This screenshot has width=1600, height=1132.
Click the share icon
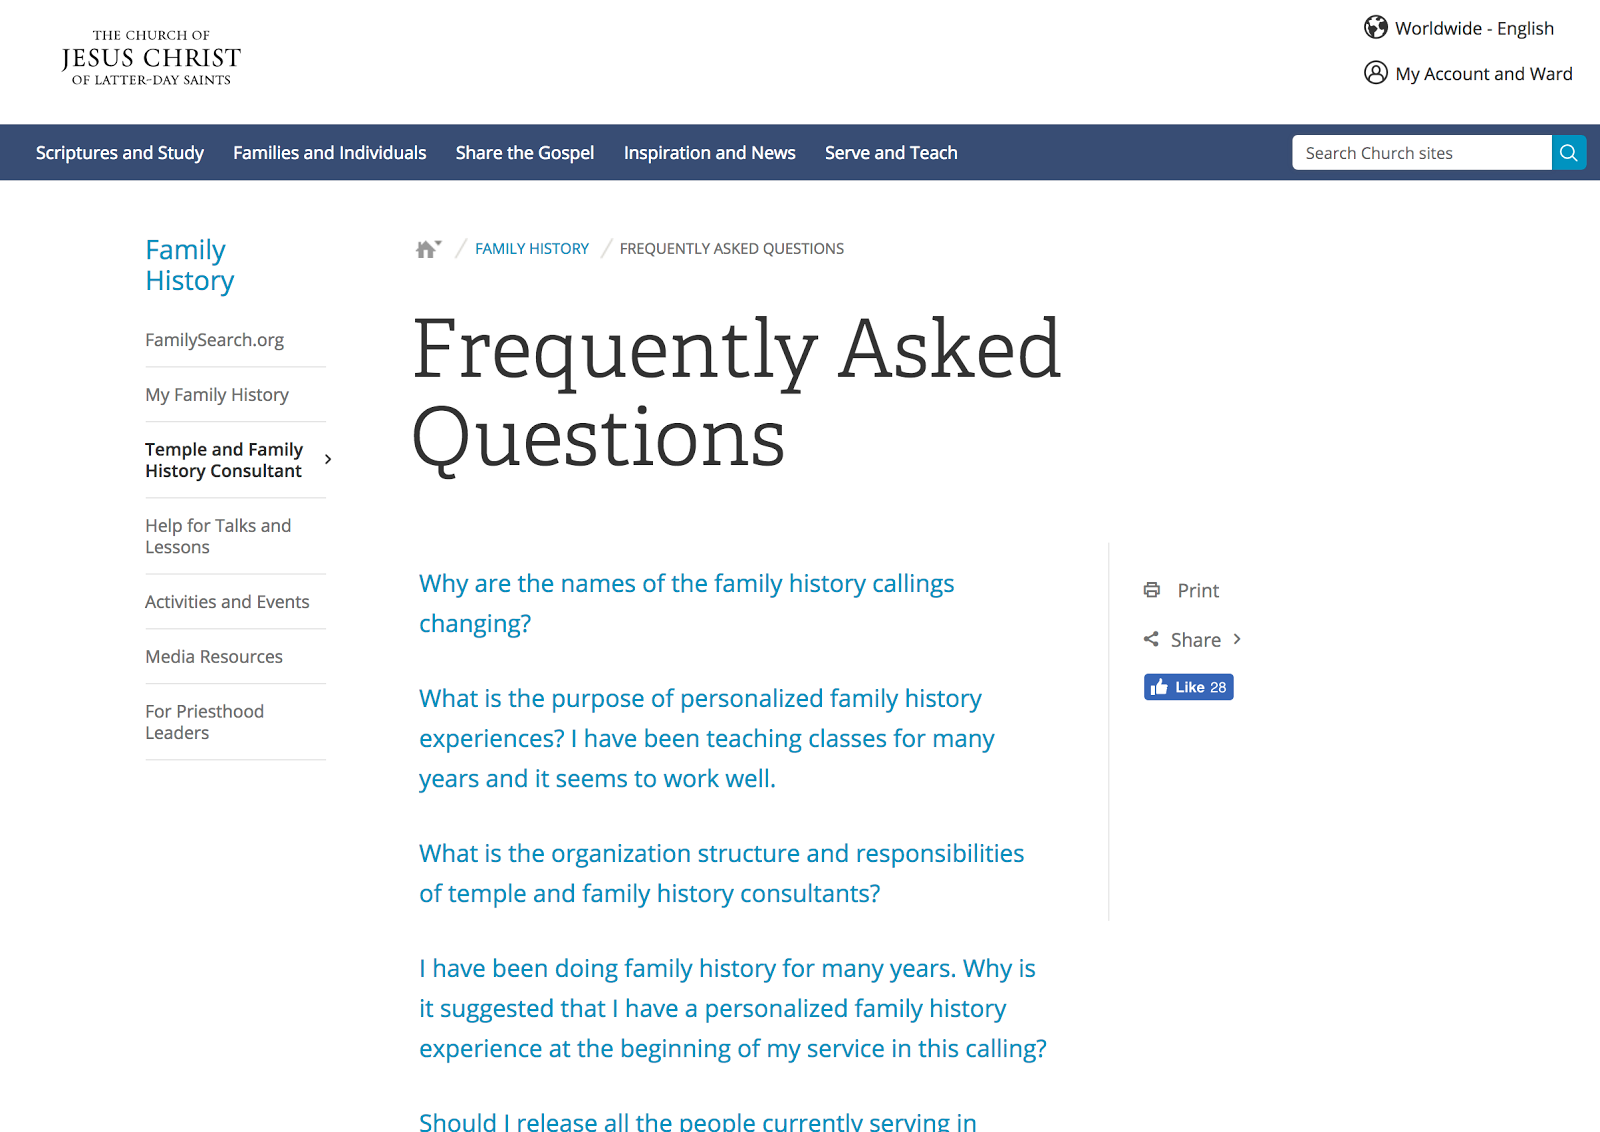[1151, 639]
